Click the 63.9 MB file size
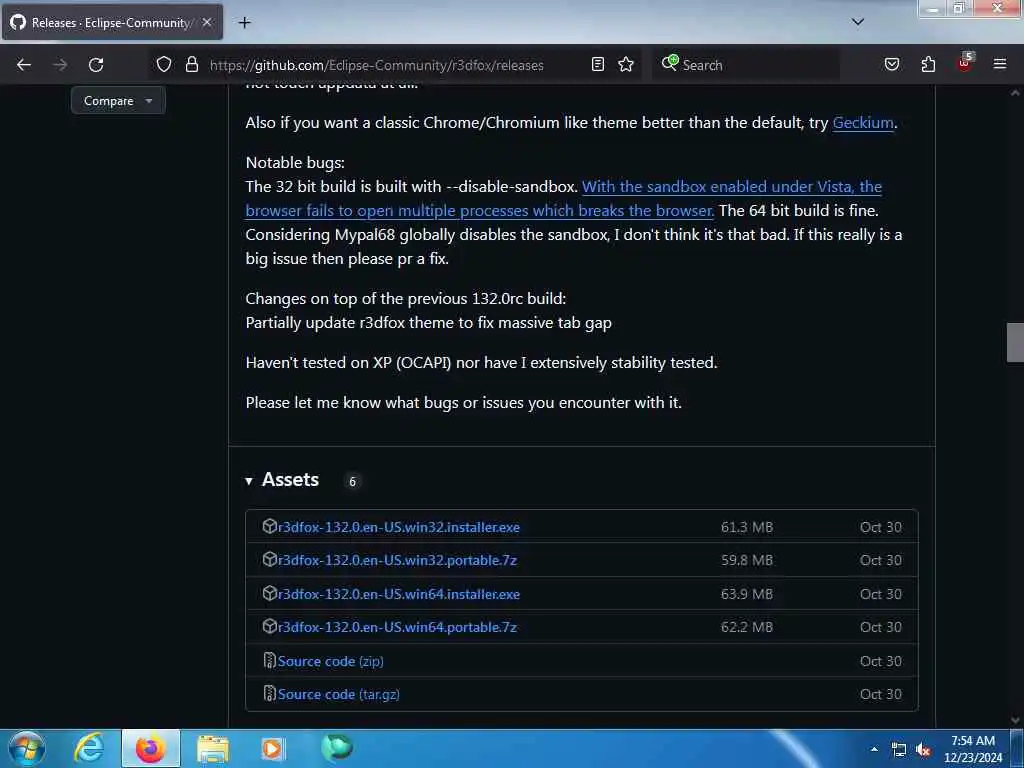 [x=747, y=594]
